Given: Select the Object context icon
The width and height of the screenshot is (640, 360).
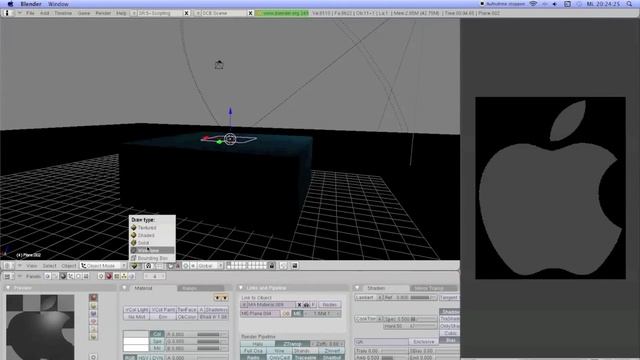Looking at the screenshot, I should pos(71,276).
